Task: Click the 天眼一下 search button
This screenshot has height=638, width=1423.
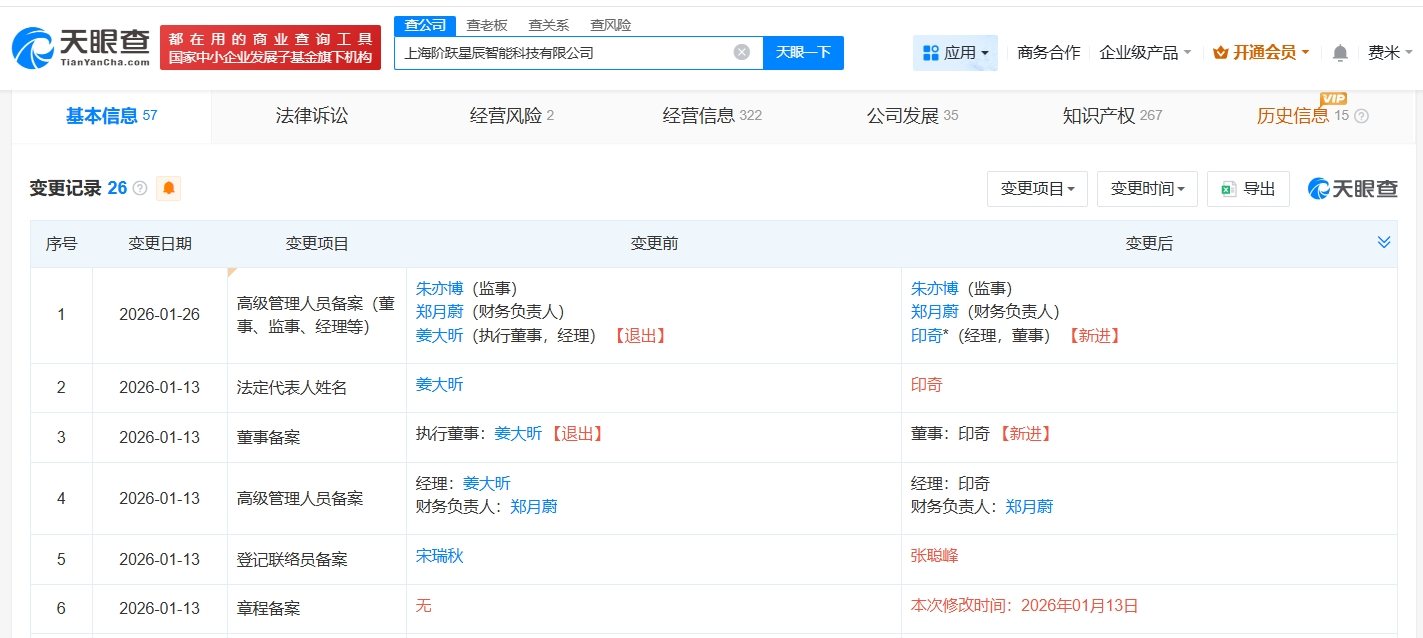Action: pyautogui.click(x=803, y=52)
